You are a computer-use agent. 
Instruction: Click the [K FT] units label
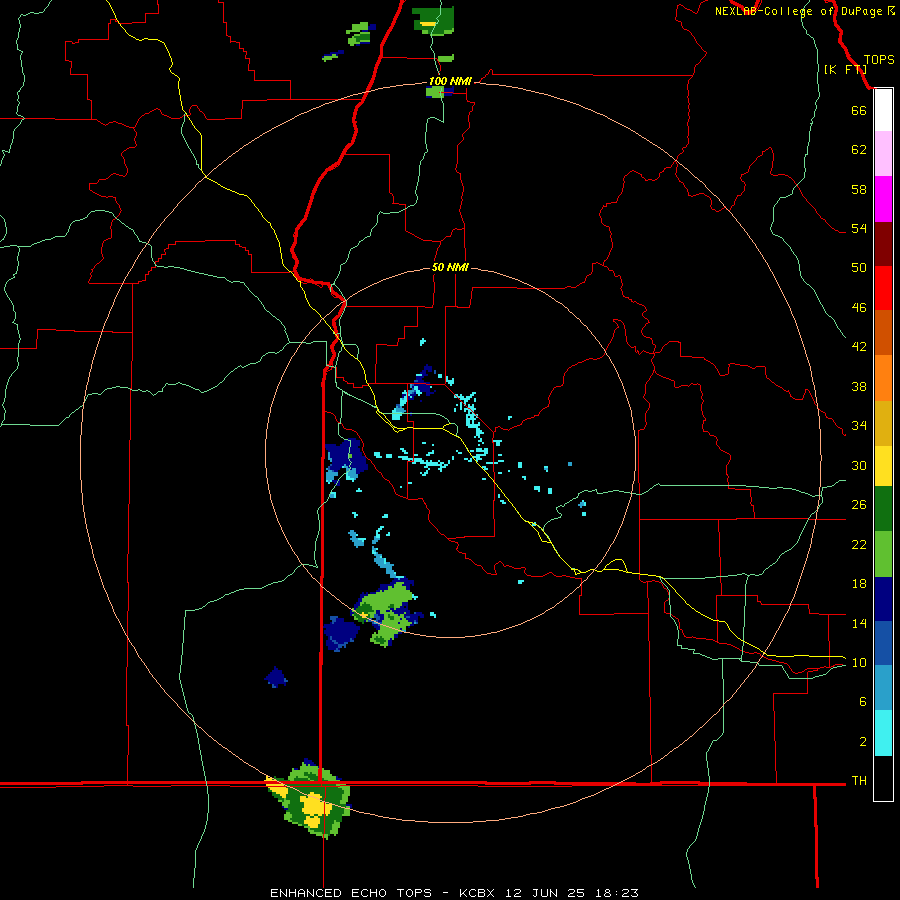click(845, 69)
